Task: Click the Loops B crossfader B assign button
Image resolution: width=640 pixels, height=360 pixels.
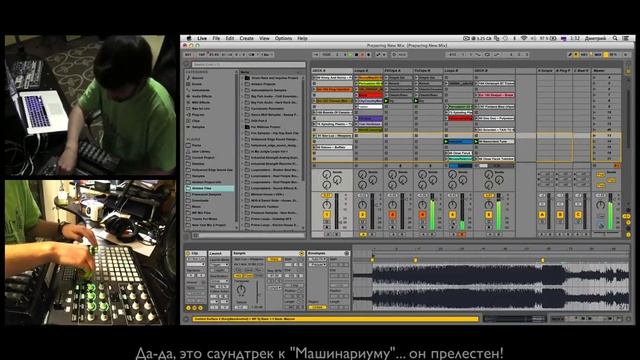Action: (461, 235)
